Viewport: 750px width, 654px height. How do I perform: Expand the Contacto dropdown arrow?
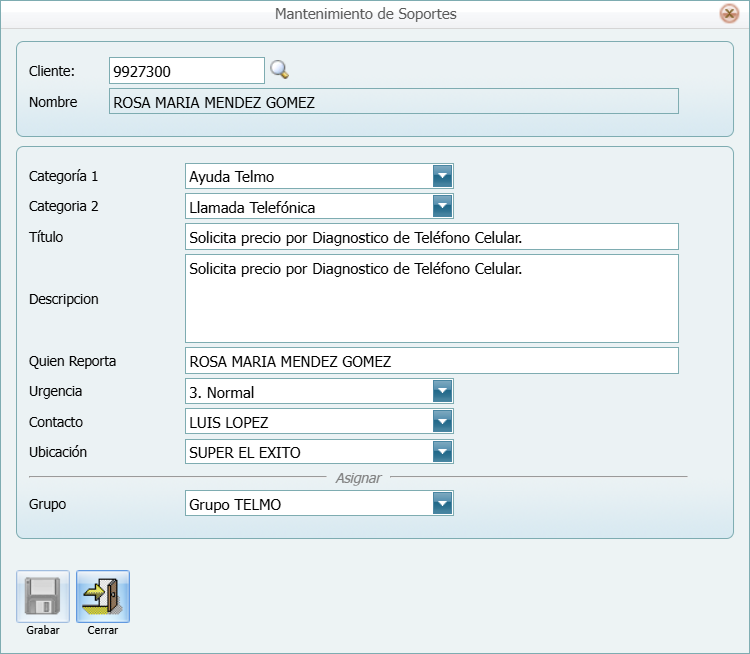442,421
